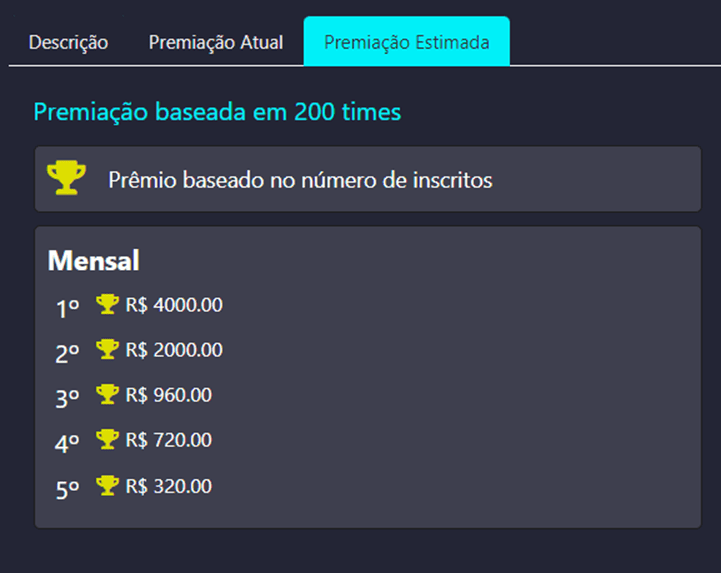Click the trophy icon for 3º place
The image size is (721, 573).
107,394
